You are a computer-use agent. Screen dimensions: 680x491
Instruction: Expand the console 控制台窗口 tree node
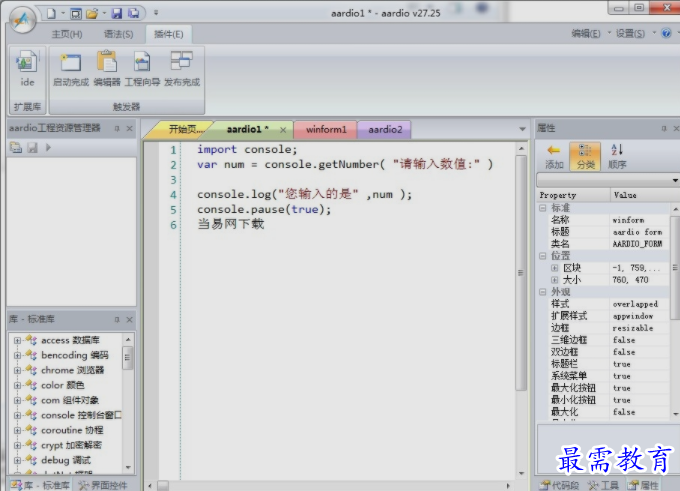(17, 415)
